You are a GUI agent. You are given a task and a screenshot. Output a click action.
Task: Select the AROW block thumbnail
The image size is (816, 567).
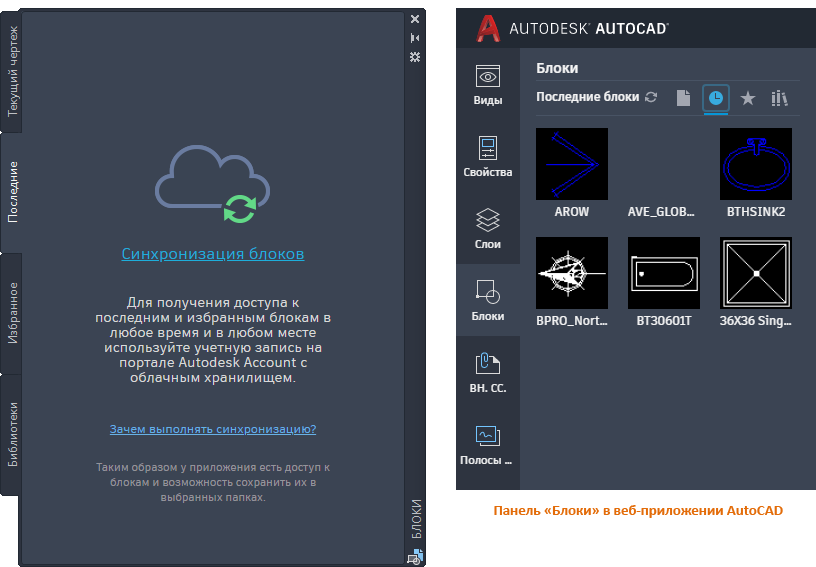[x=572, y=164]
